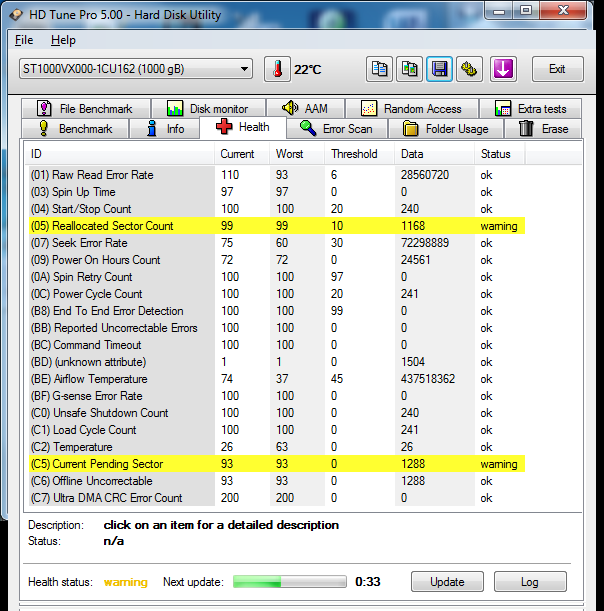Open the drive selection dropdown
The height and width of the screenshot is (611, 604).
pos(134,69)
